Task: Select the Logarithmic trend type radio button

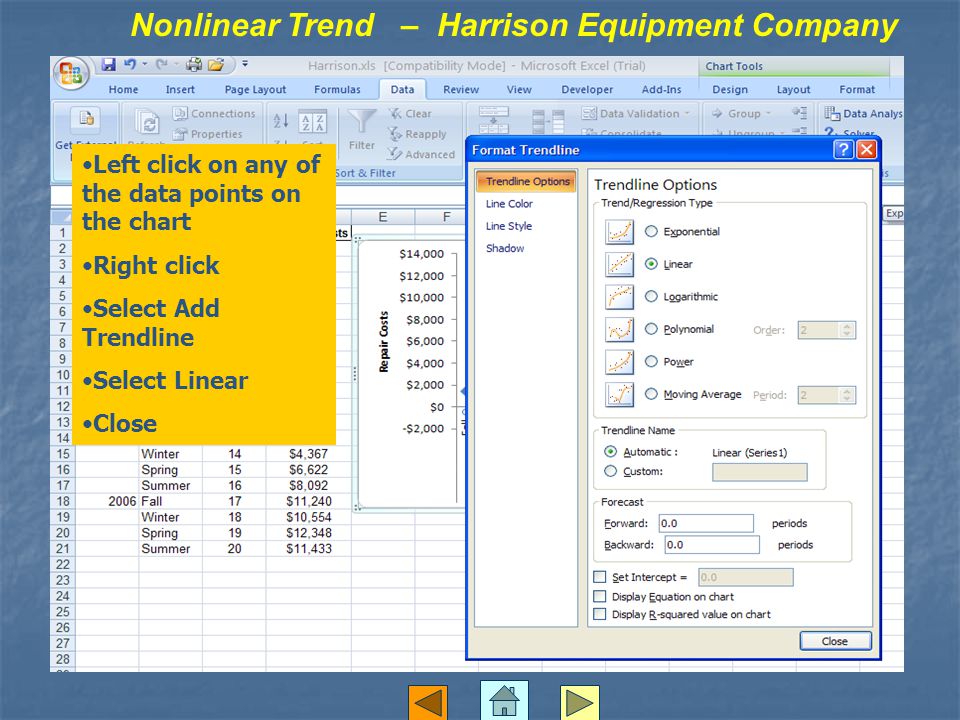Action: (651, 296)
